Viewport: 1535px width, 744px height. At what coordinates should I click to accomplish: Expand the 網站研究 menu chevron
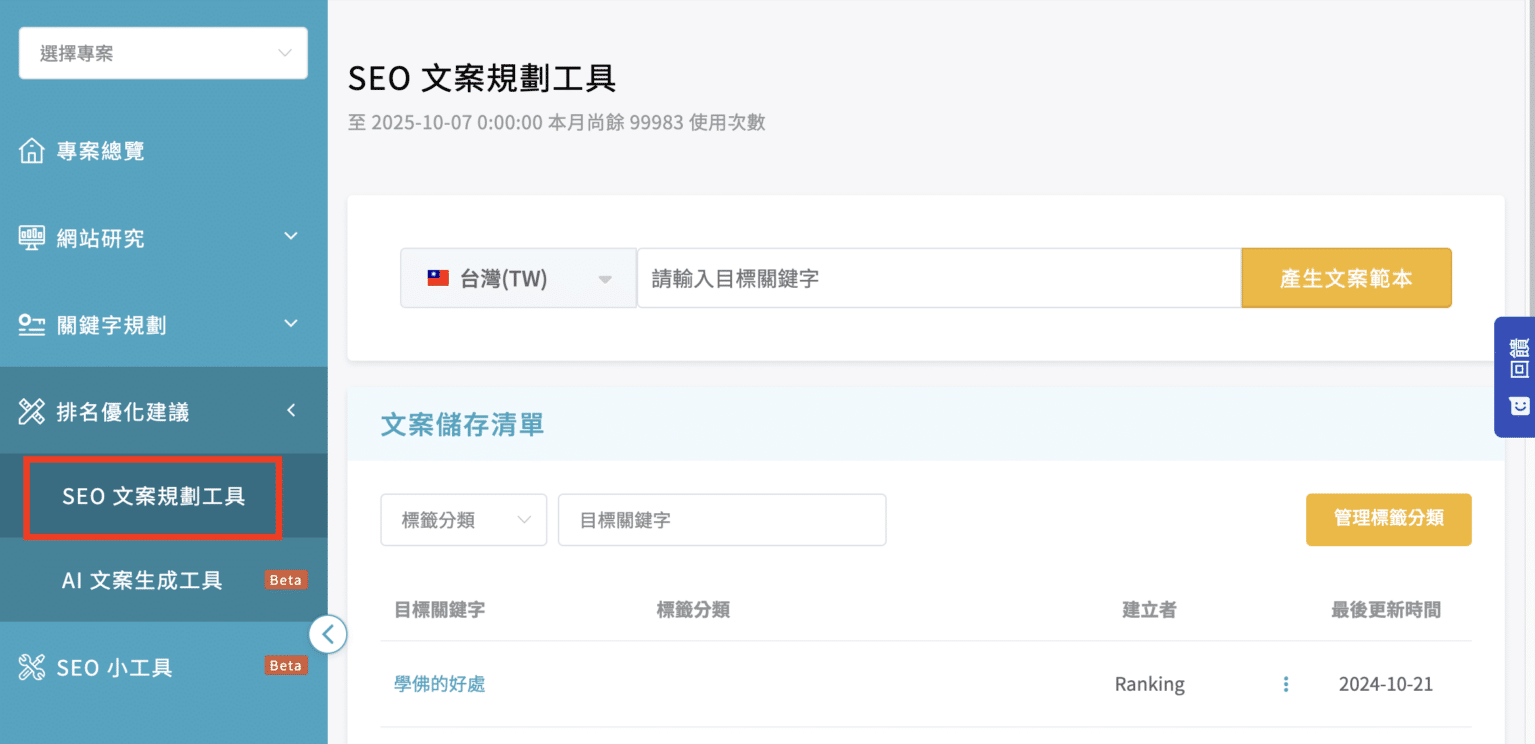tap(291, 237)
